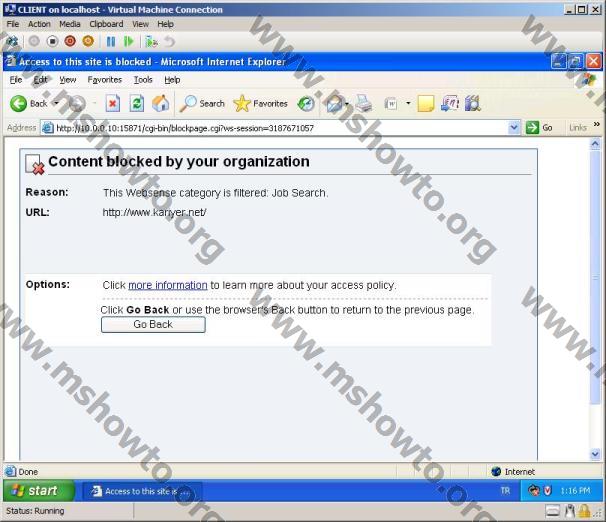Open the IE Favorites pane

pos(261,104)
